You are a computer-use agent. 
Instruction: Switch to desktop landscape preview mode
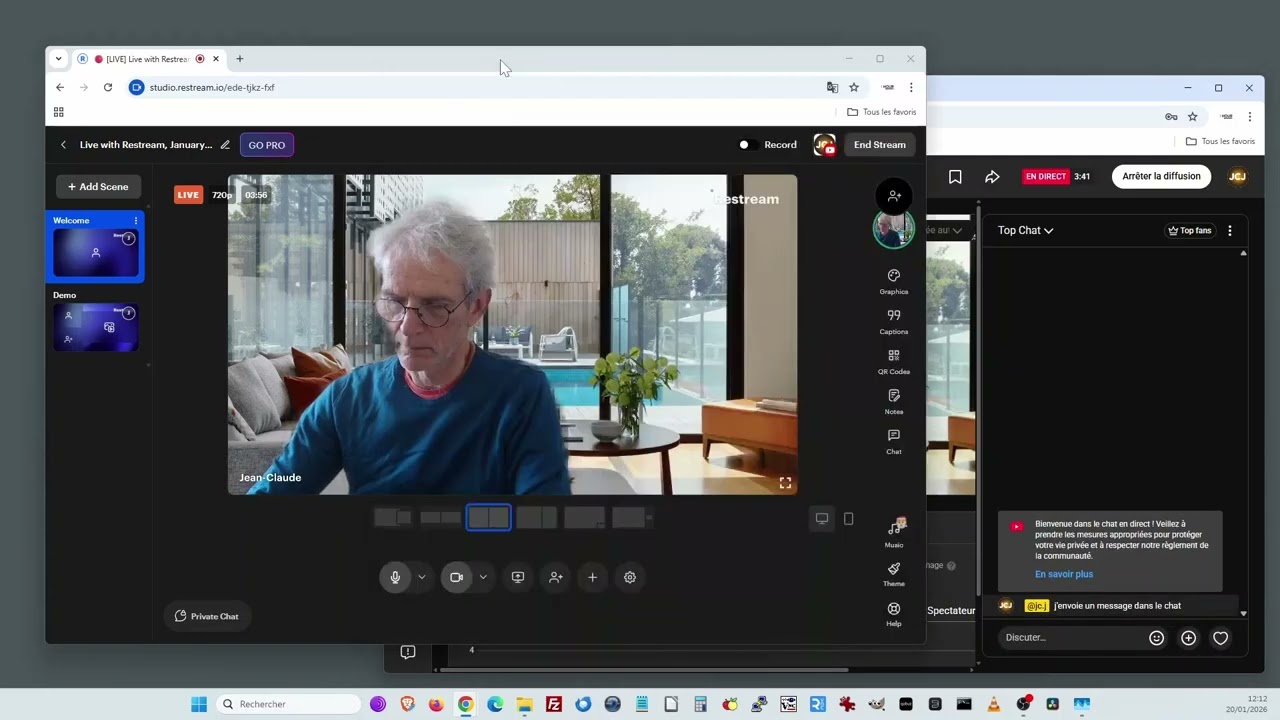[x=822, y=518]
